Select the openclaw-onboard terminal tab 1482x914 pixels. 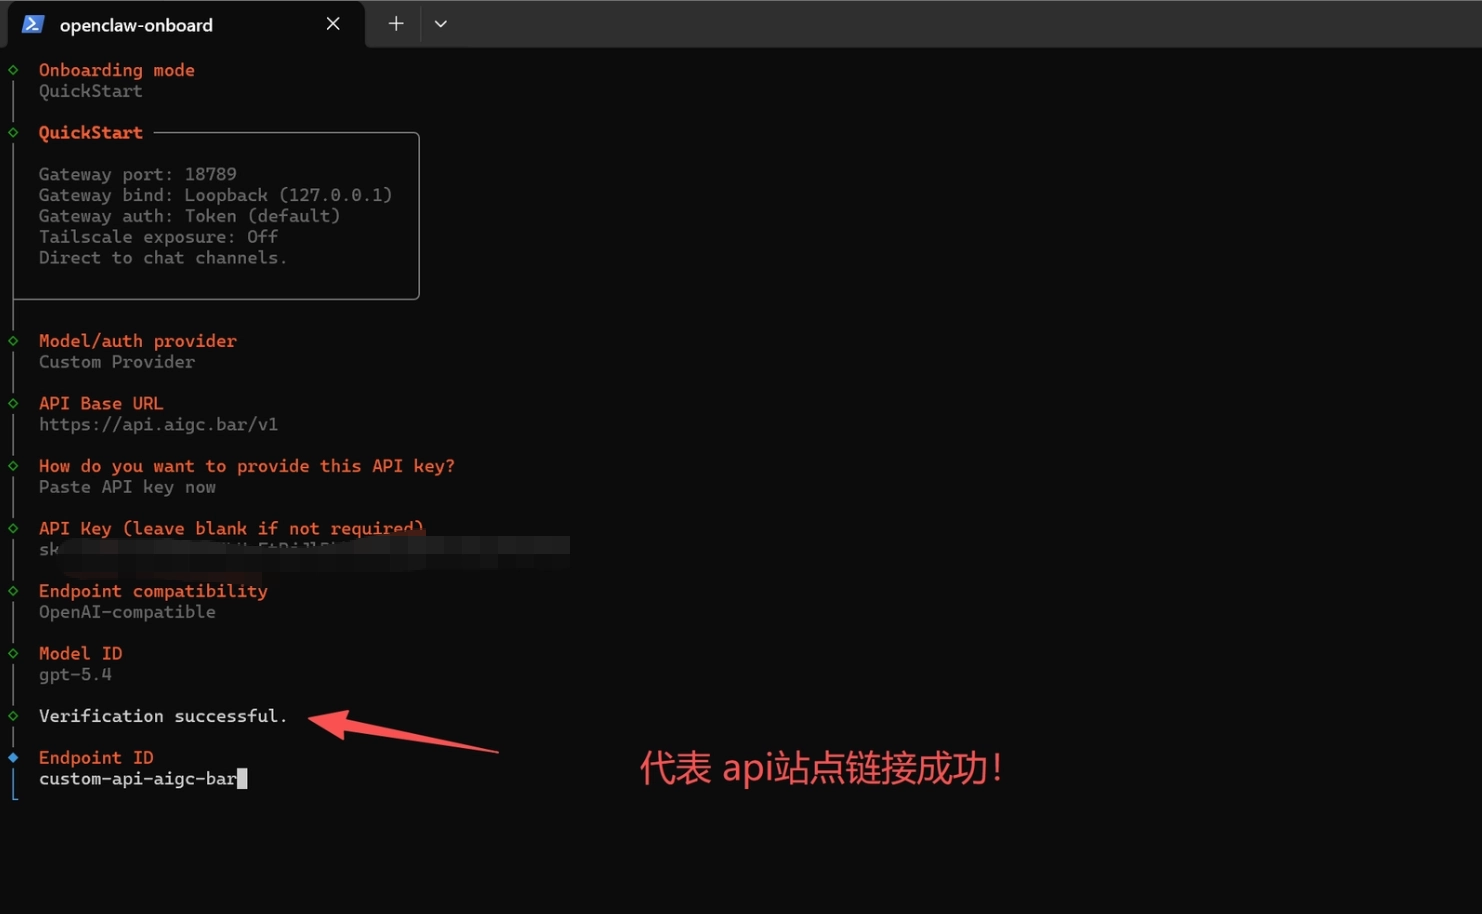coord(186,24)
